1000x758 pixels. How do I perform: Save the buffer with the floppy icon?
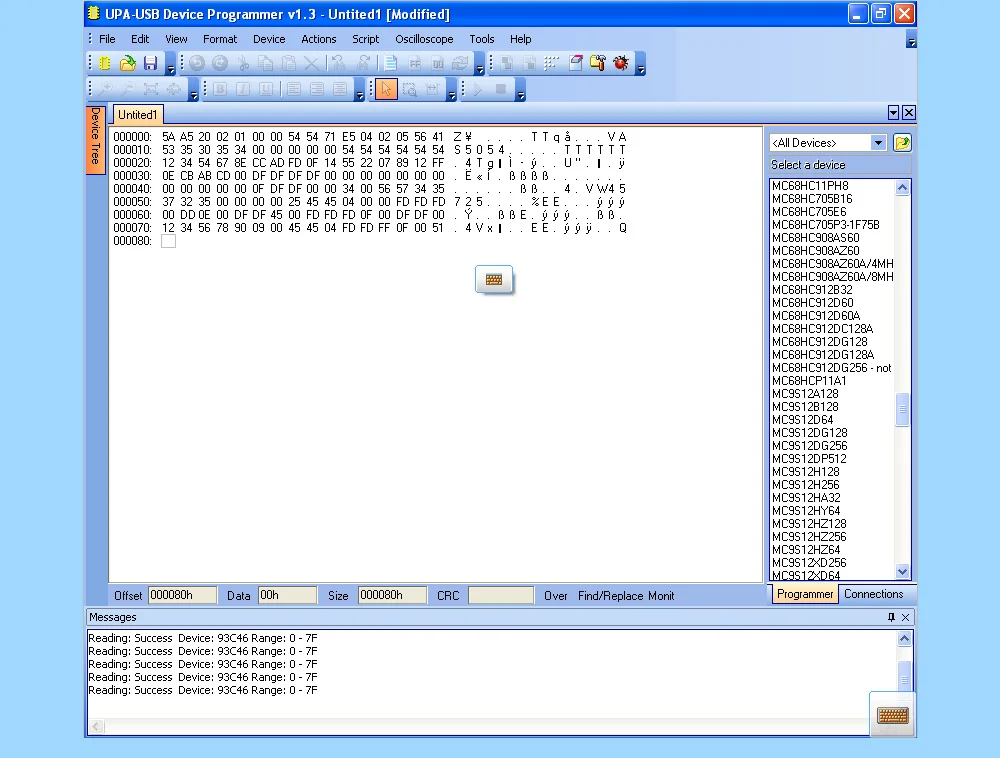pos(151,63)
